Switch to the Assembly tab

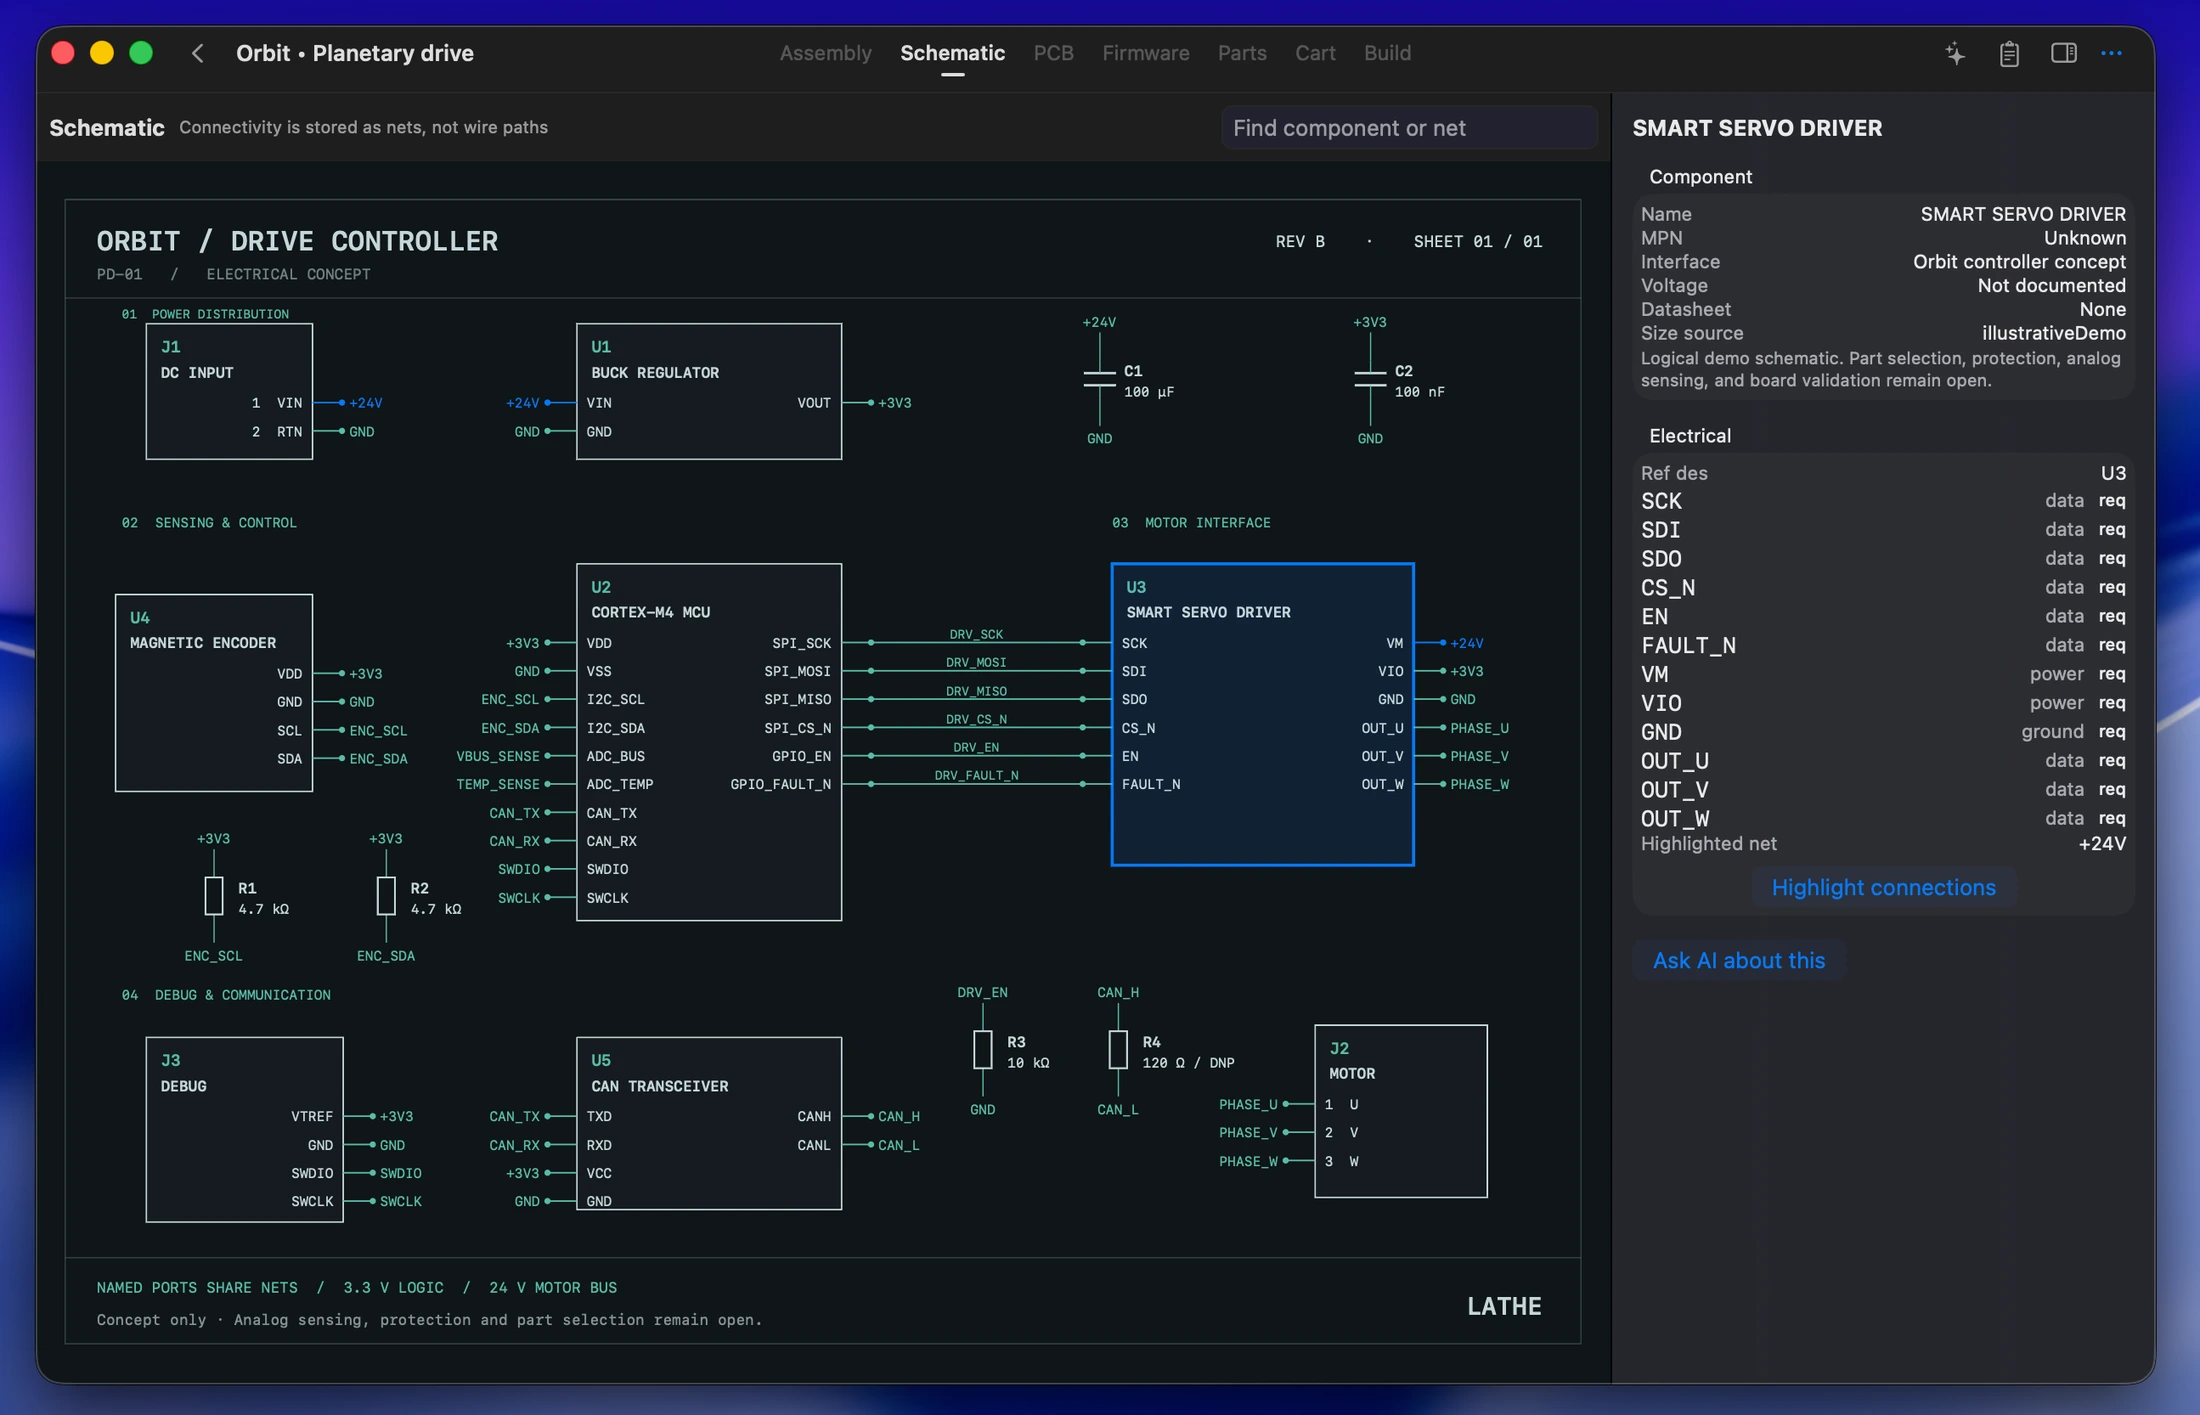pyautogui.click(x=825, y=53)
